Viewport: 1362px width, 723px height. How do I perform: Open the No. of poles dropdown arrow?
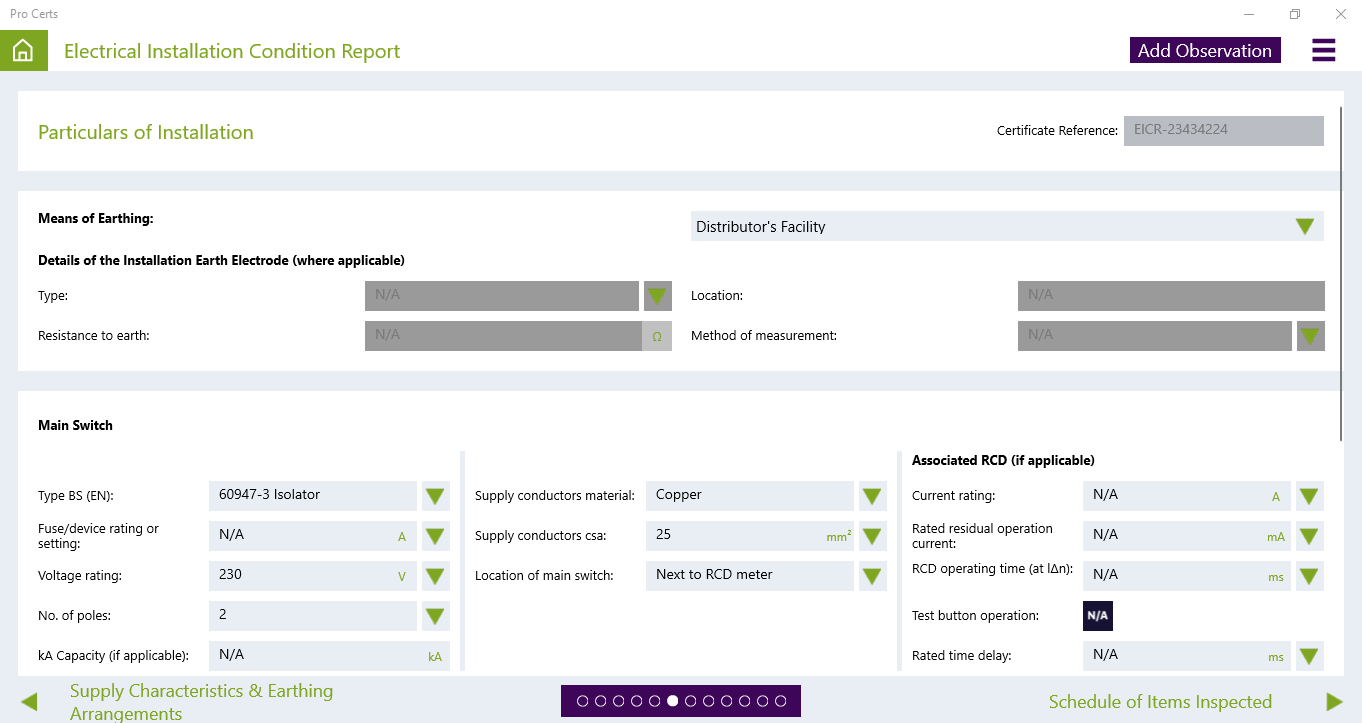point(435,616)
